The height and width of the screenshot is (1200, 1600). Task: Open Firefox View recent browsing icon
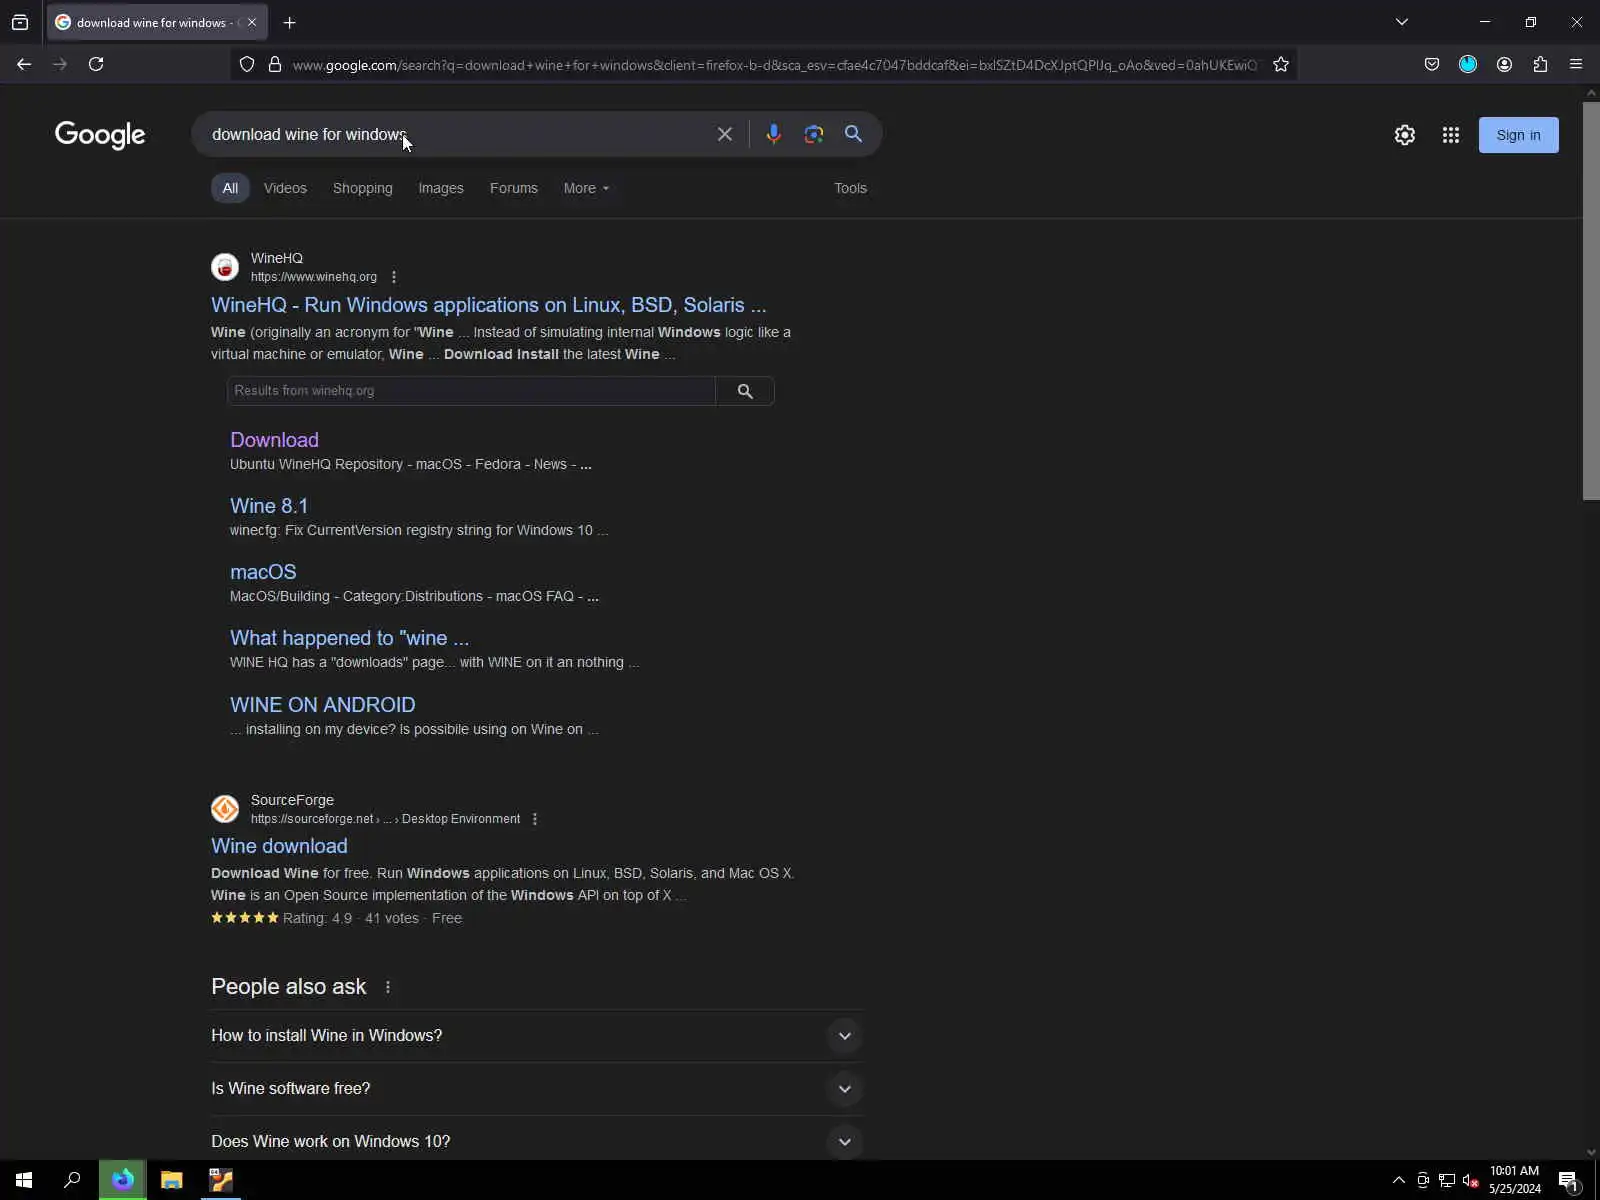point(20,22)
